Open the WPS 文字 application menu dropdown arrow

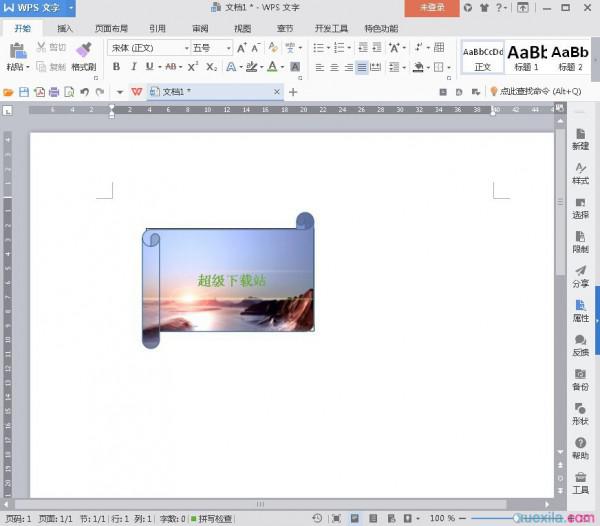[x=72, y=7]
